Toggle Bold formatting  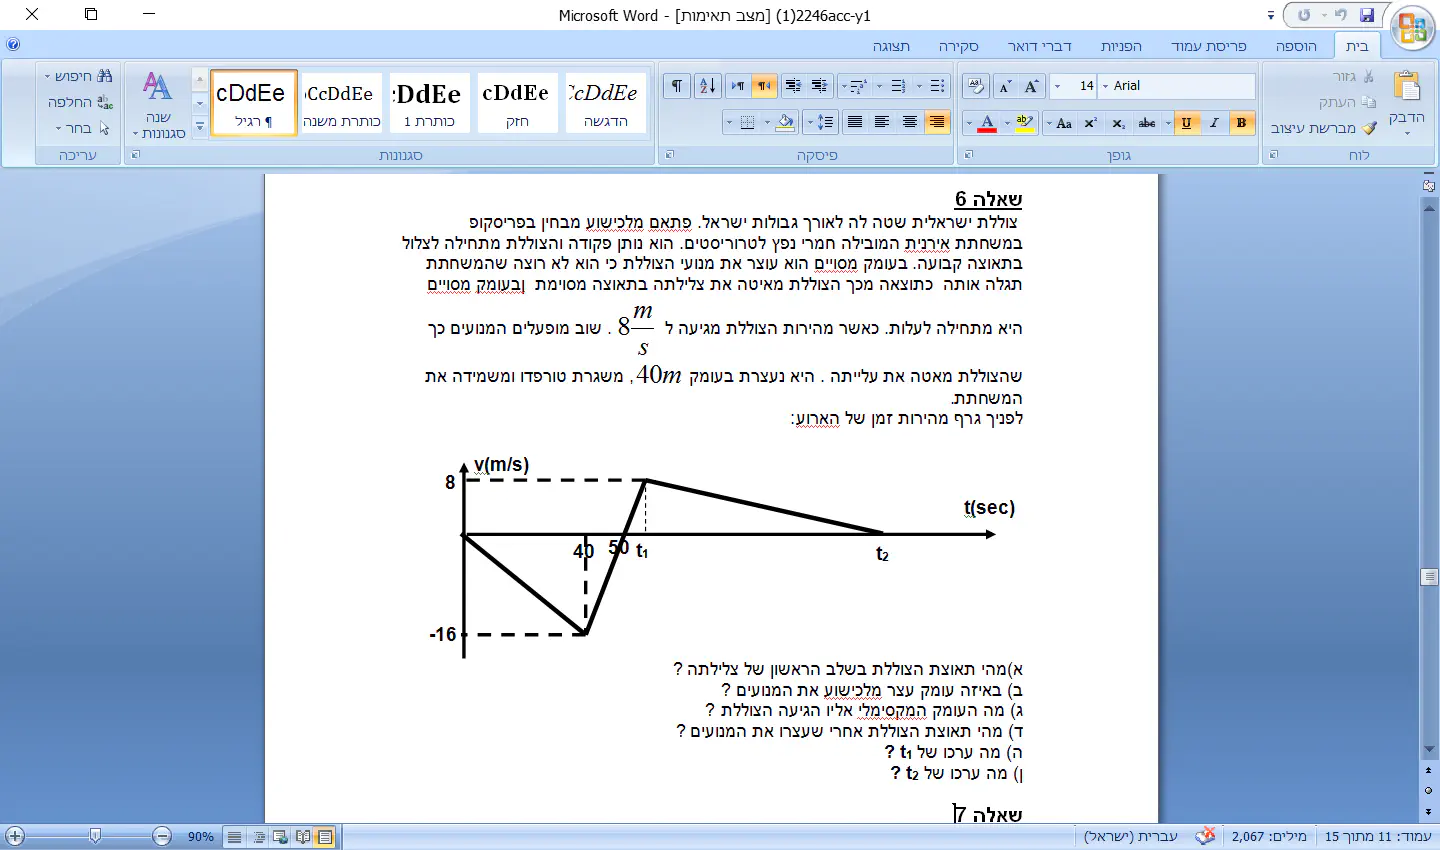point(1241,123)
